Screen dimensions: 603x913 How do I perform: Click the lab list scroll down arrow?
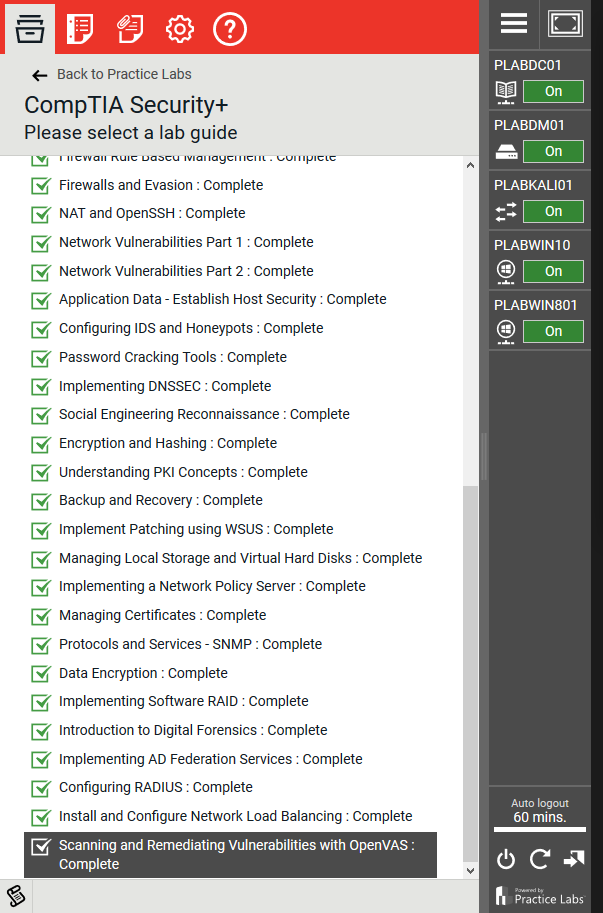pos(470,871)
